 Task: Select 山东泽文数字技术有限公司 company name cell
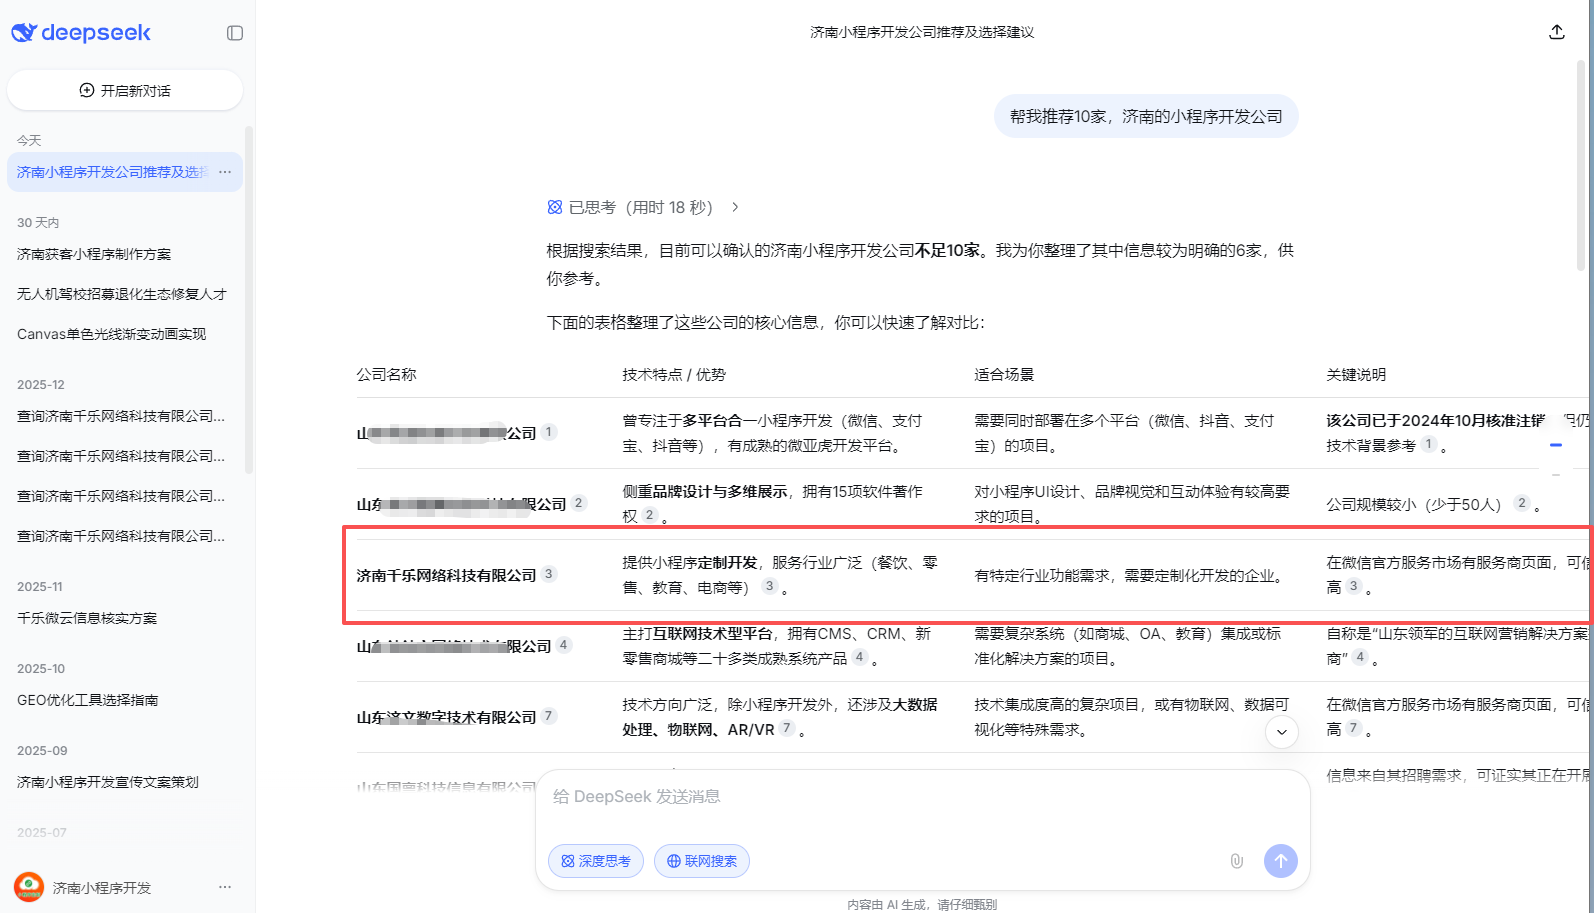pyautogui.click(x=447, y=717)
